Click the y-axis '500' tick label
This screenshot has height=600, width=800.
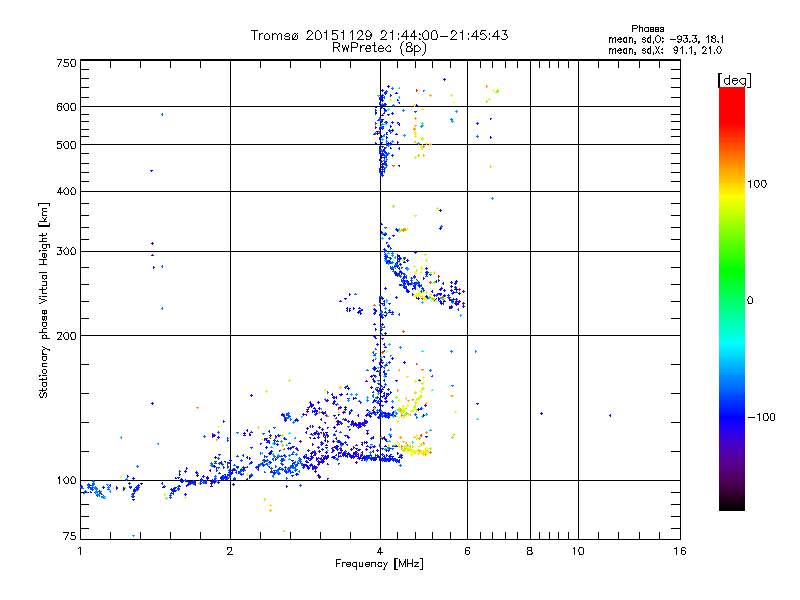pyautogui.click(x=66, y=145)
